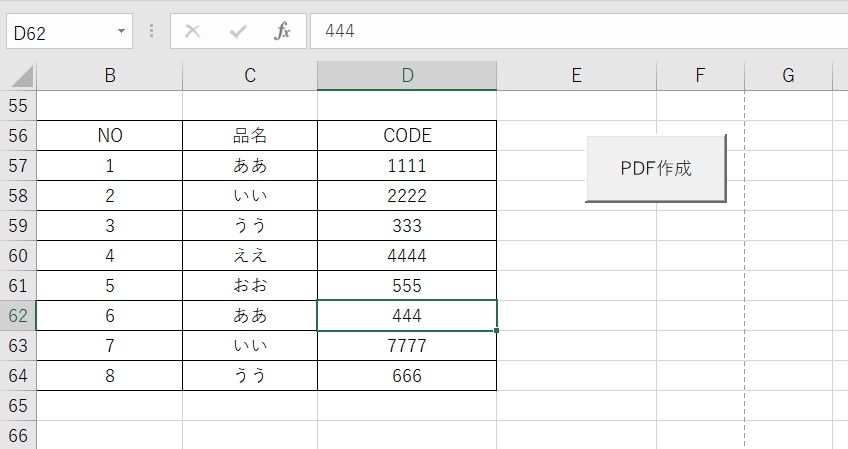Select row 62 header
Image resolution: width=848 pixels, height=449 pixels.
point(18,315)
